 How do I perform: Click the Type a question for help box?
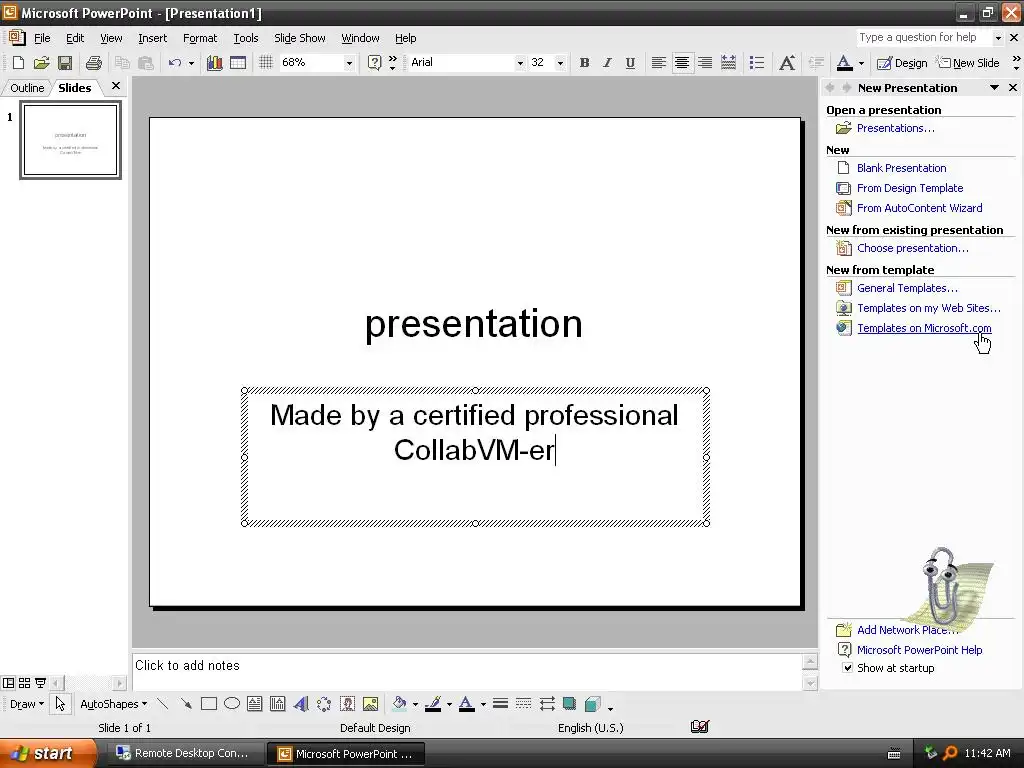pos(923,38)
